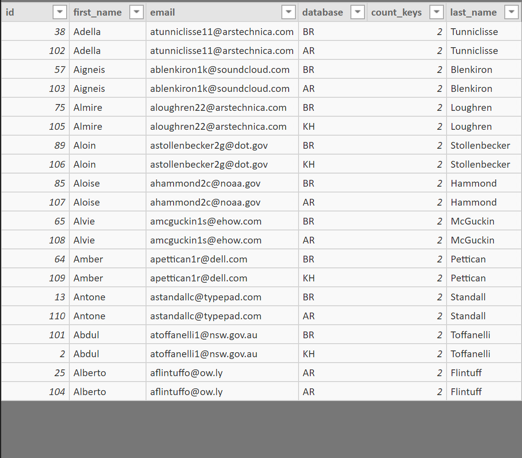Click id cell 110
Screen dimensions: 522x458
(x=35, y=316)
